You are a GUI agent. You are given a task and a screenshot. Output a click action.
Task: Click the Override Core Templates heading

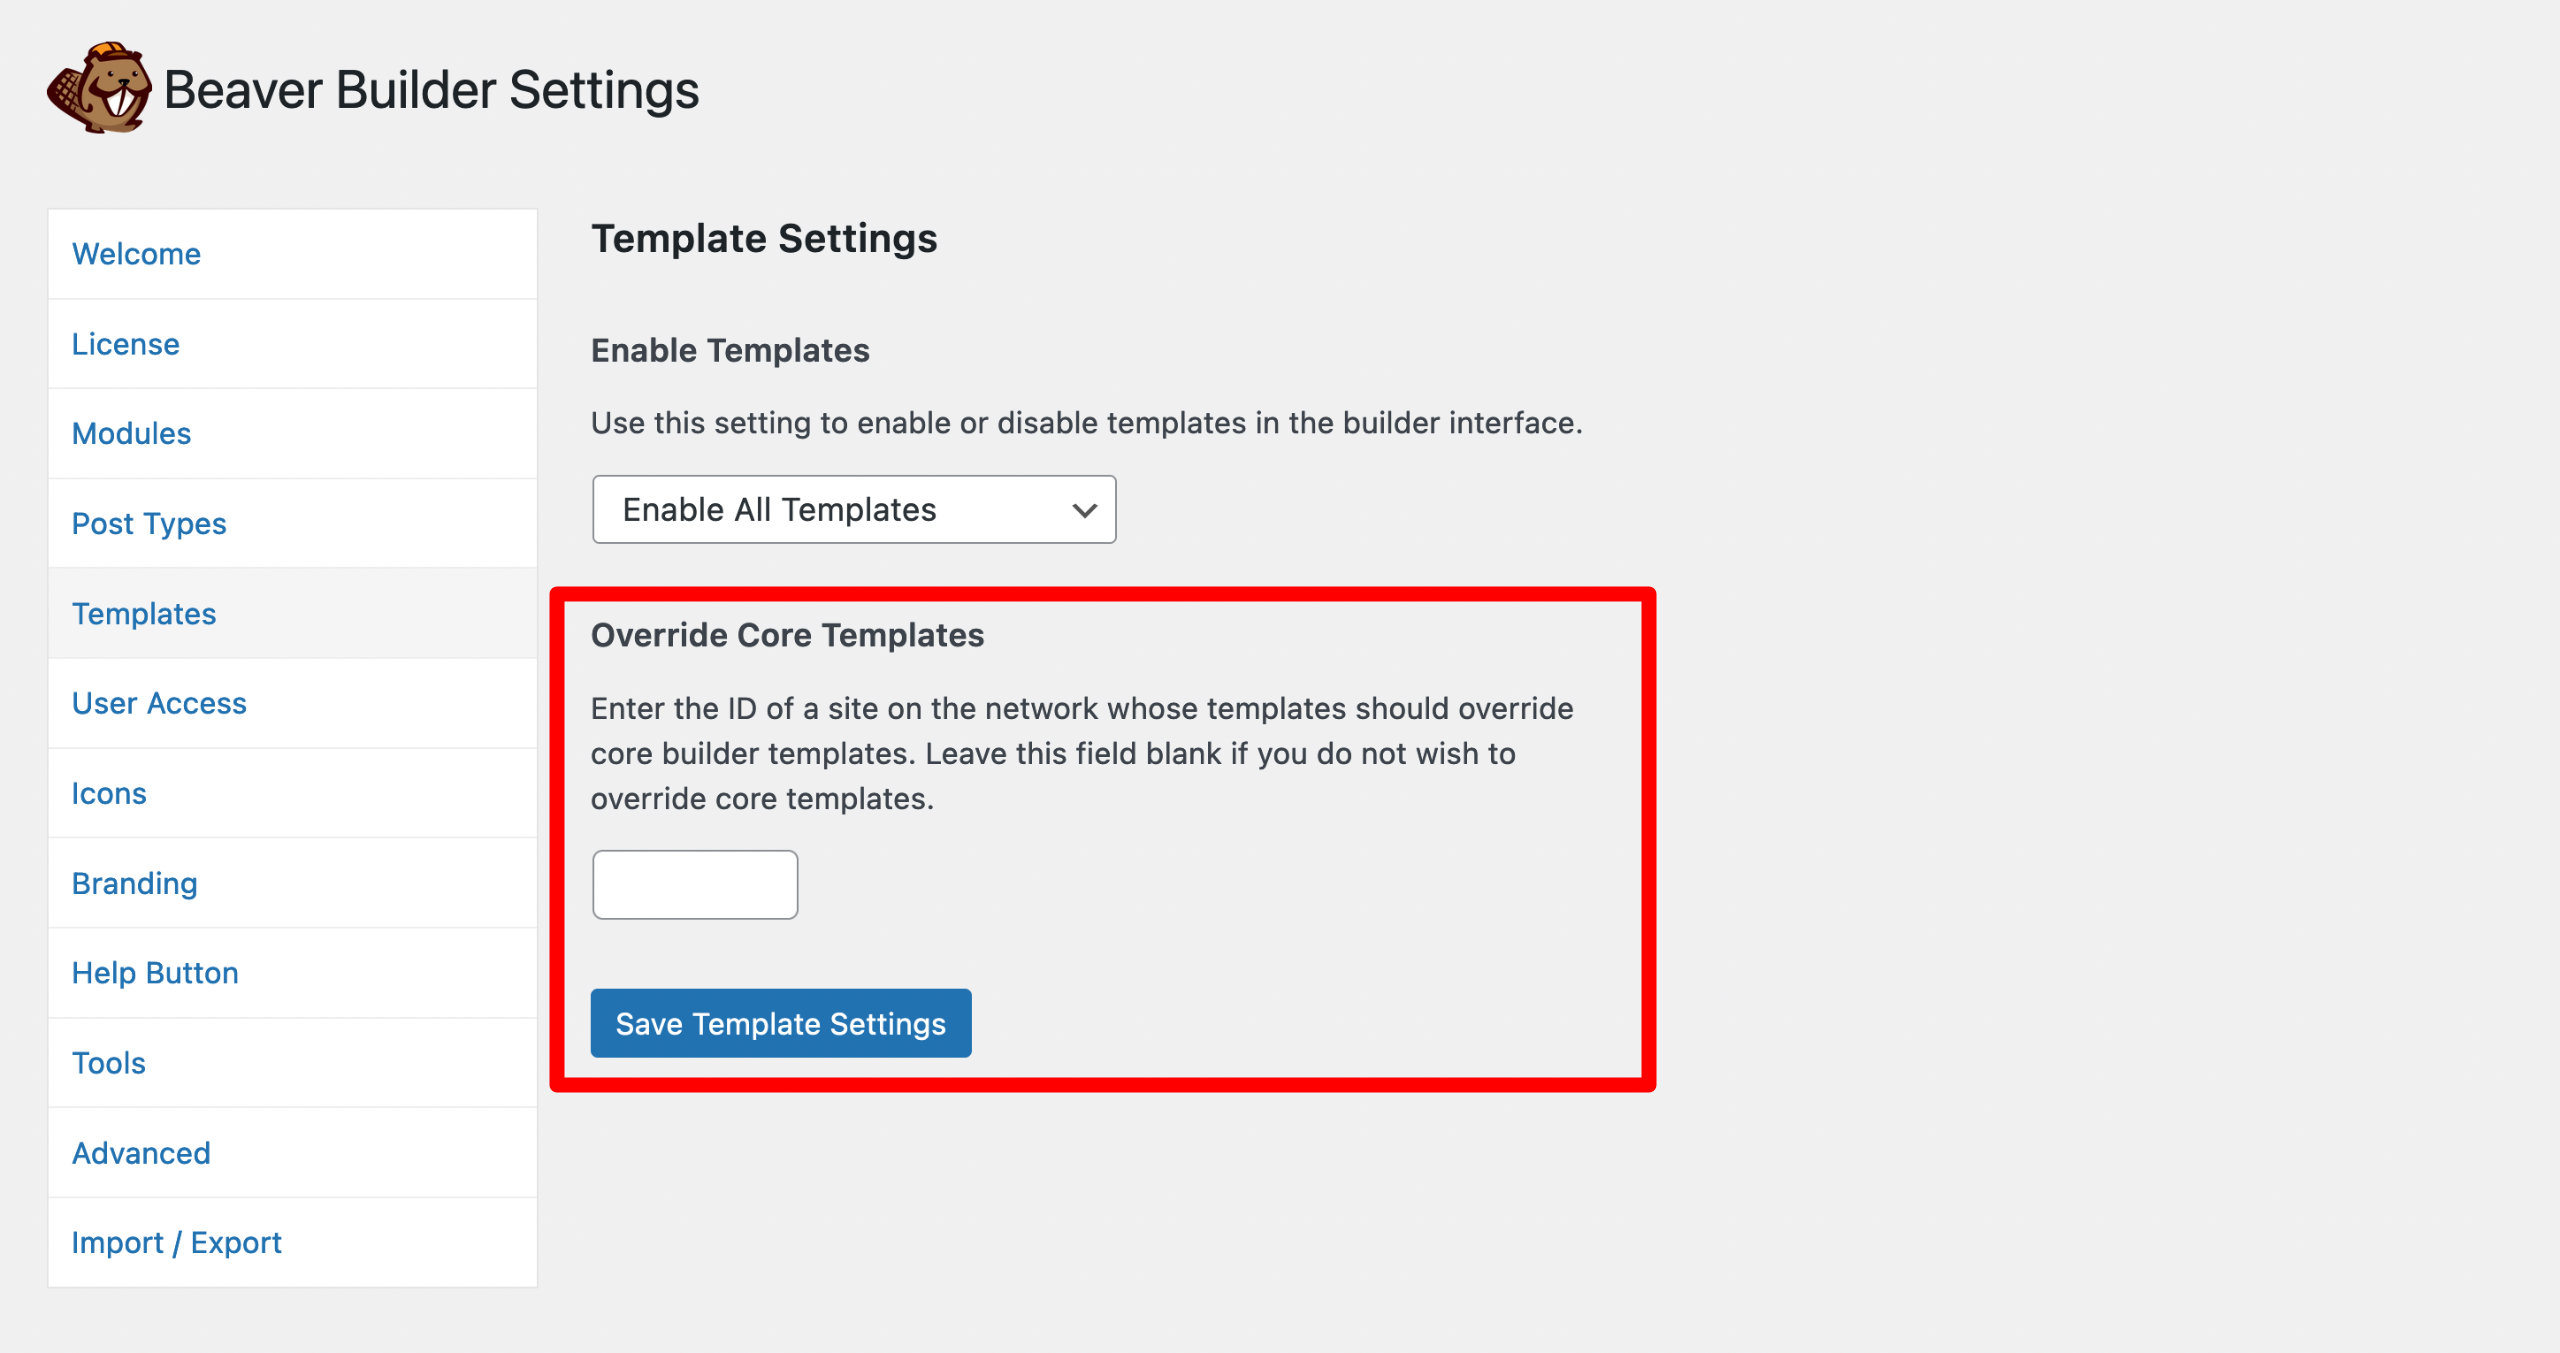click(x=788, y=635)
